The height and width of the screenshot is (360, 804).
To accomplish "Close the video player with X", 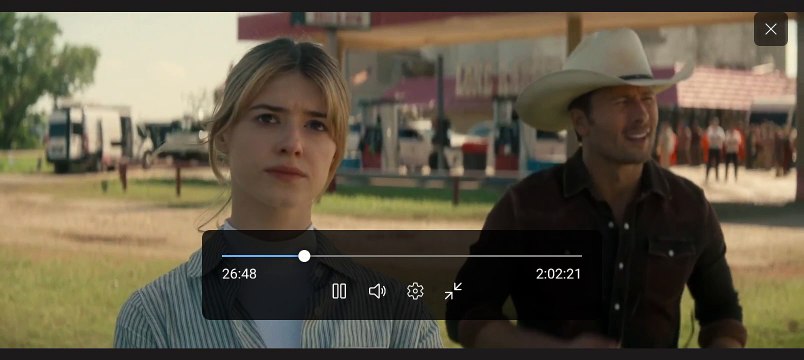I will 771,29.
